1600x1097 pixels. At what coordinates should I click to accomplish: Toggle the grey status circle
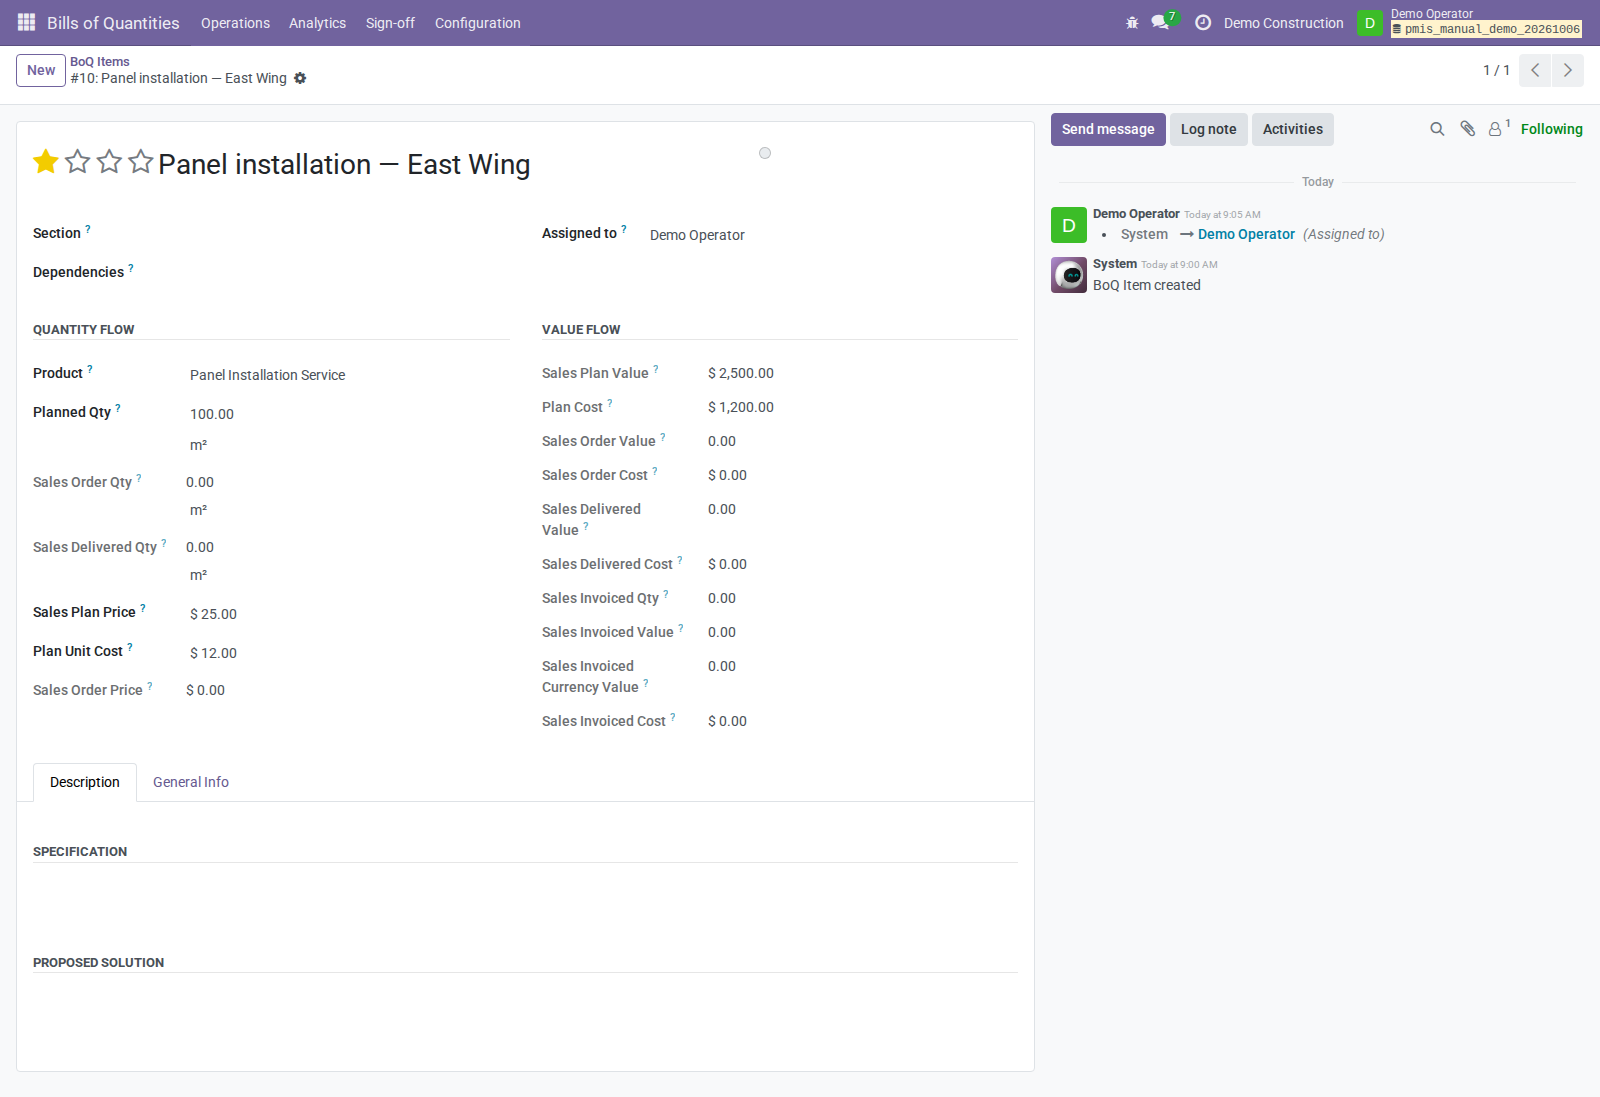(765, 153)
